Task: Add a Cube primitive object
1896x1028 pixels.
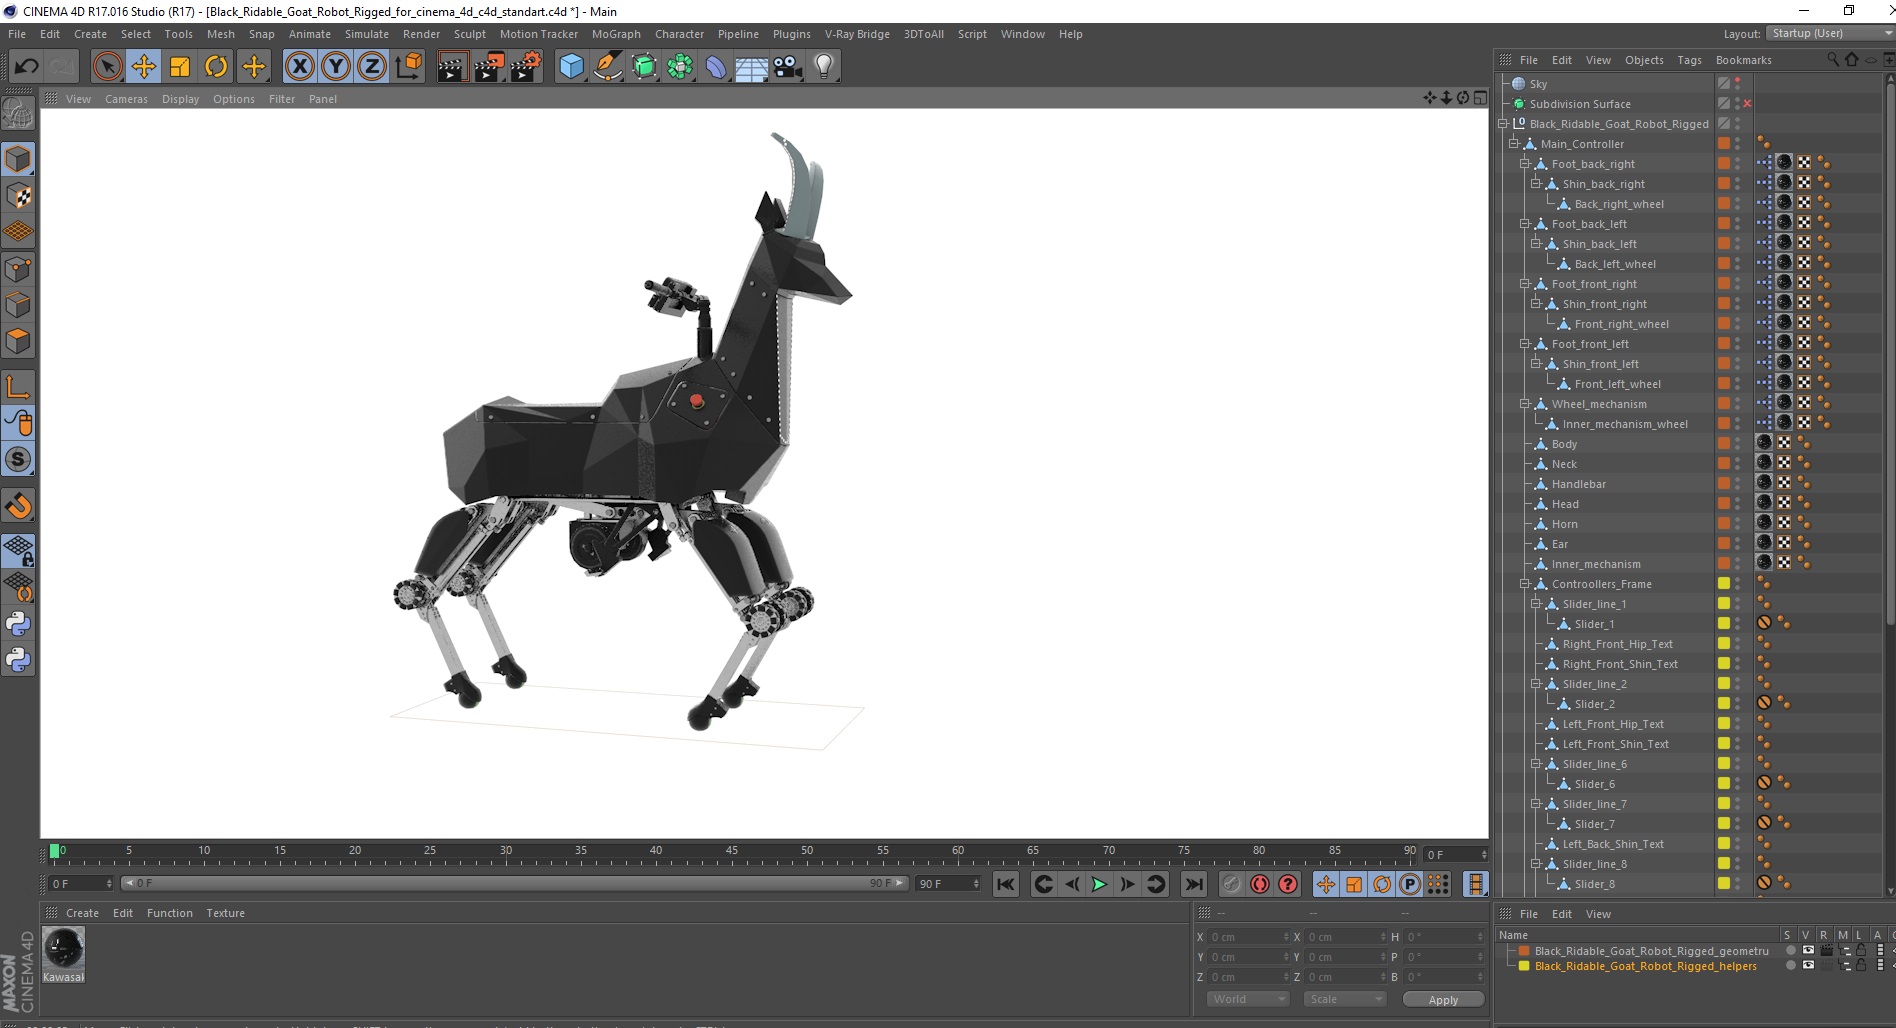Action: tap(571, 67)
